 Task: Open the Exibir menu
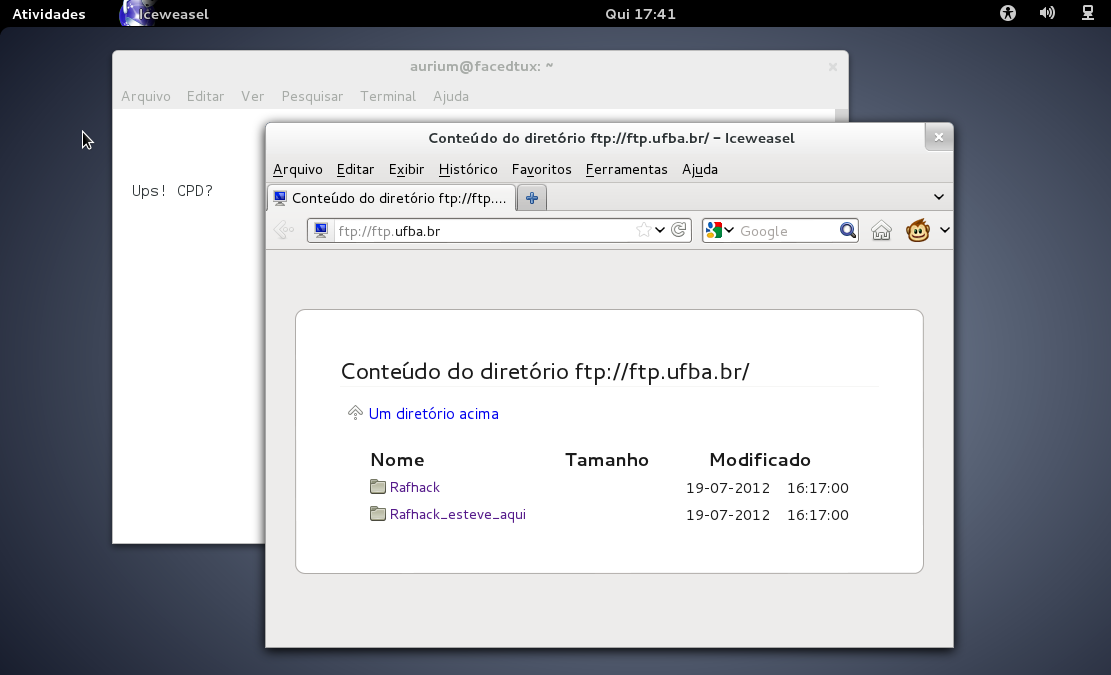tap(406, 169)
